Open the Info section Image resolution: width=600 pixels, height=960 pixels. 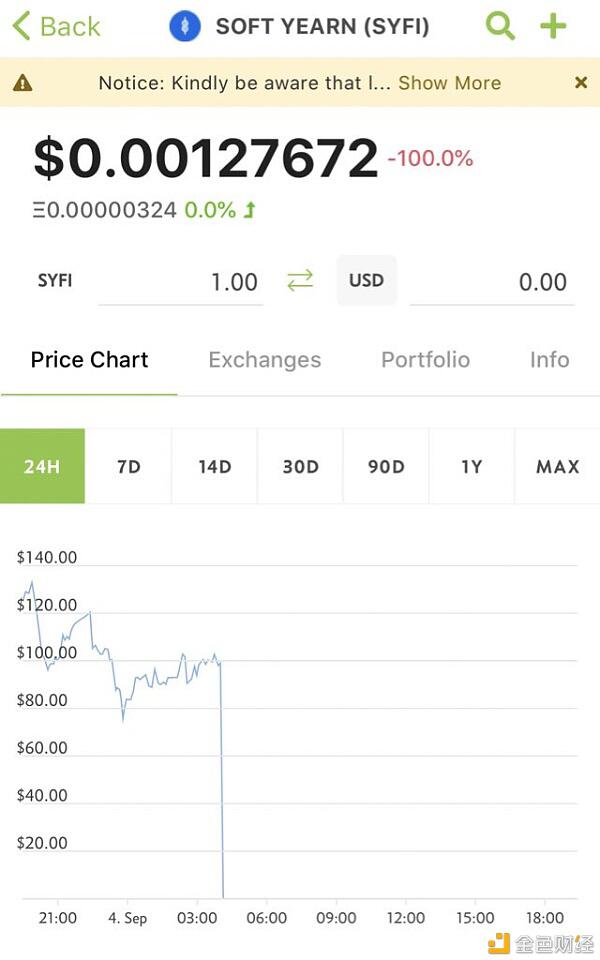[549, 360]
